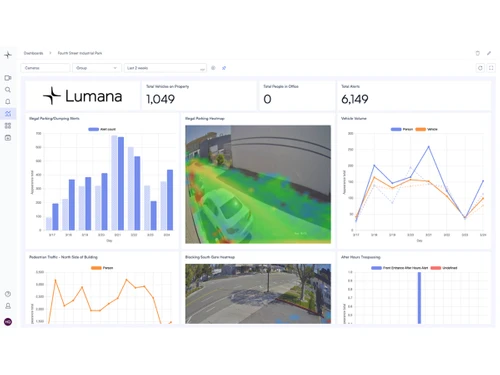
Task: Click the Total Vehicles on Property label
Action: coord(167,86)
